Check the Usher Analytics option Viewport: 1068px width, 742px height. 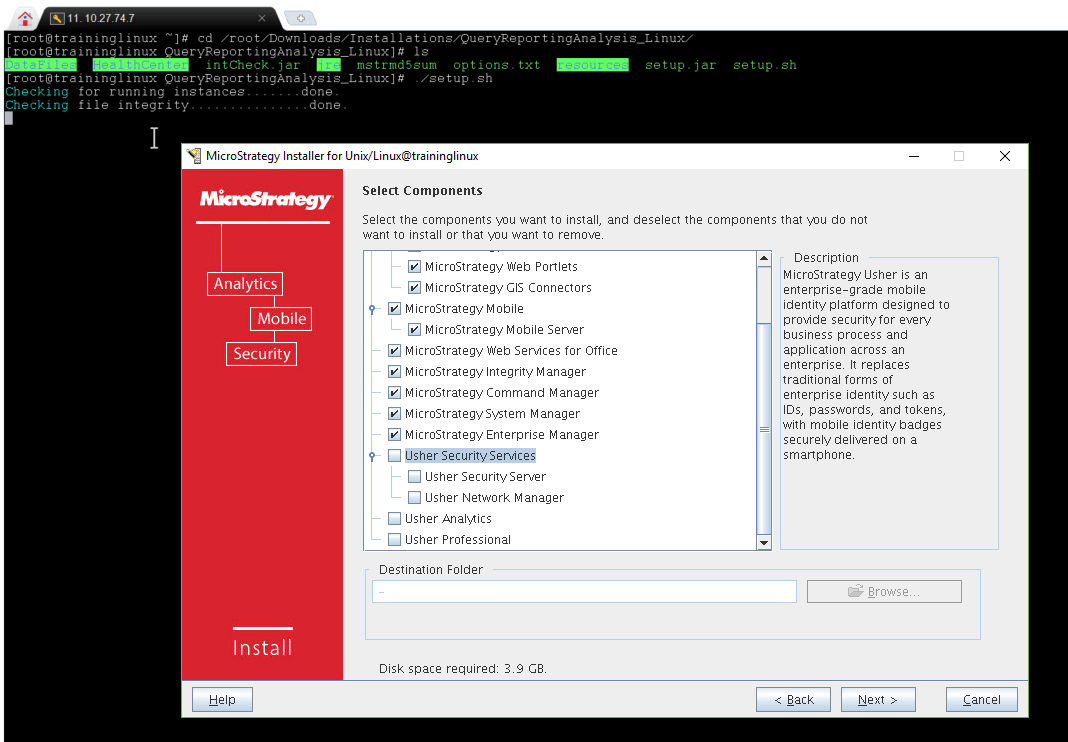(394, 519)
